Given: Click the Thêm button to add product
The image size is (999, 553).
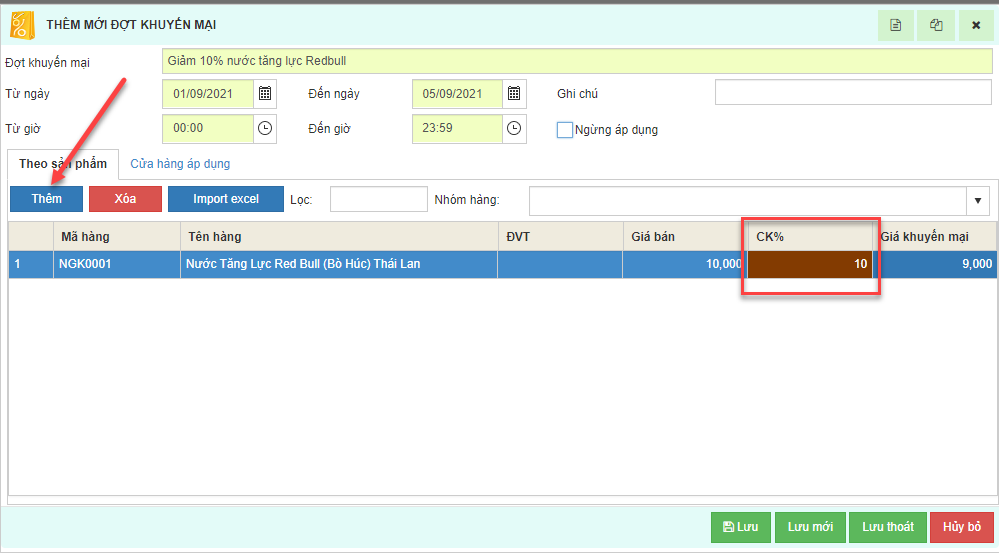Looking at the screenshot, I should 46,199.
